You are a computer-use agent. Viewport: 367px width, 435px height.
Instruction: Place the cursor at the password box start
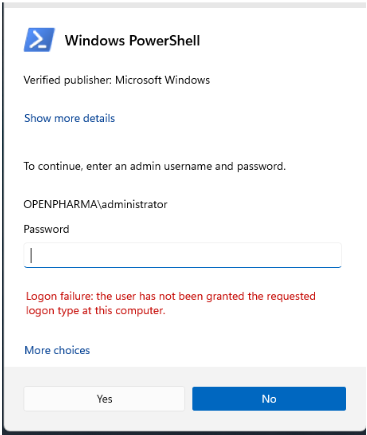(31, 255)
